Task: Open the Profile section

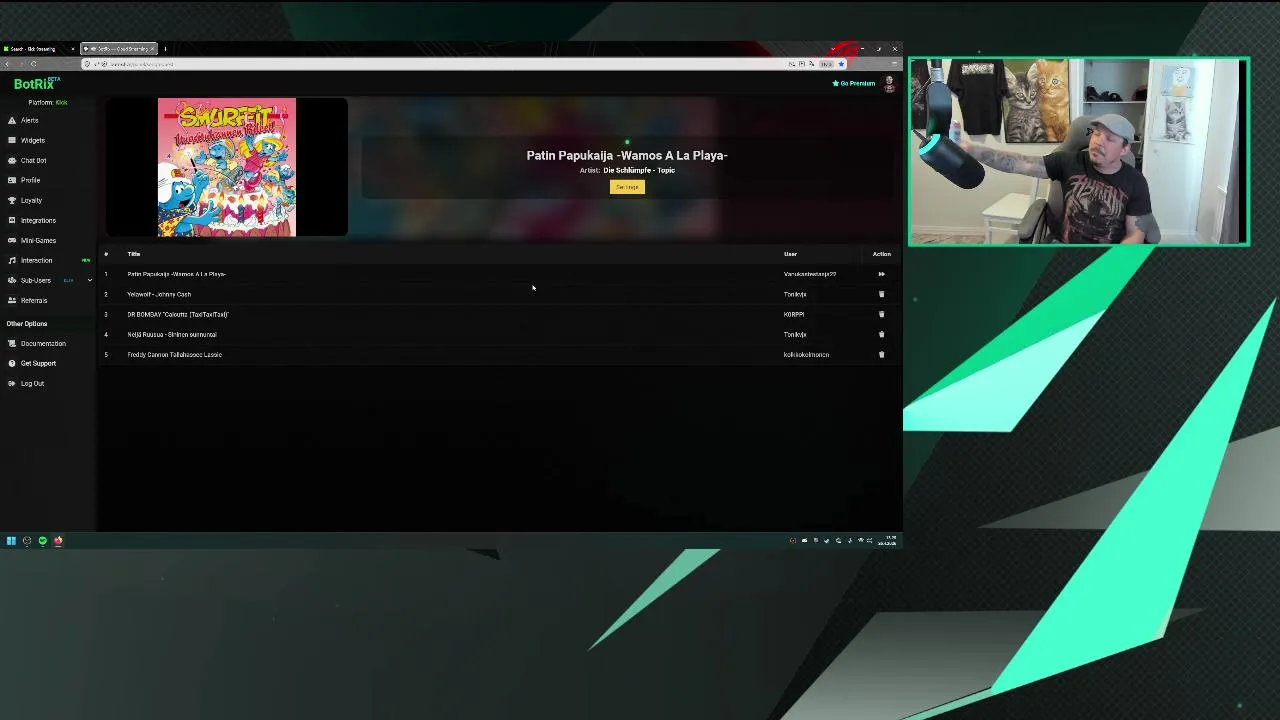Action: coord(30,180)
